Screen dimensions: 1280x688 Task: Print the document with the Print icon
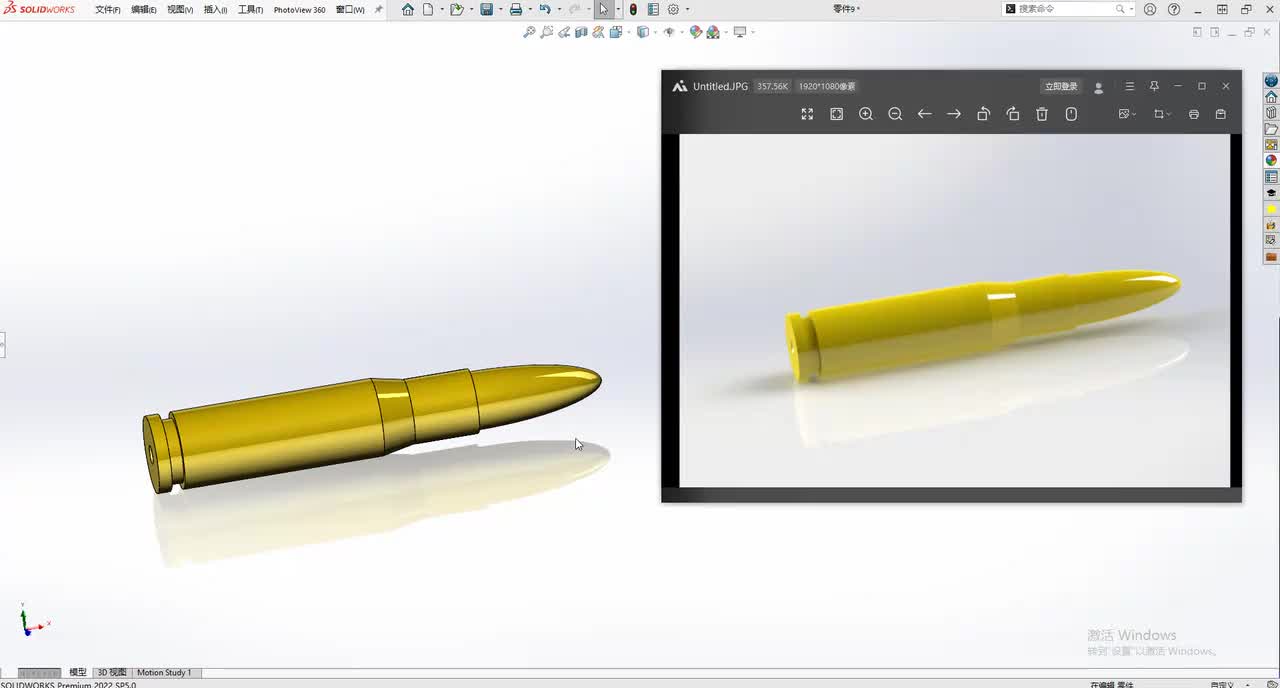(515, 9)
